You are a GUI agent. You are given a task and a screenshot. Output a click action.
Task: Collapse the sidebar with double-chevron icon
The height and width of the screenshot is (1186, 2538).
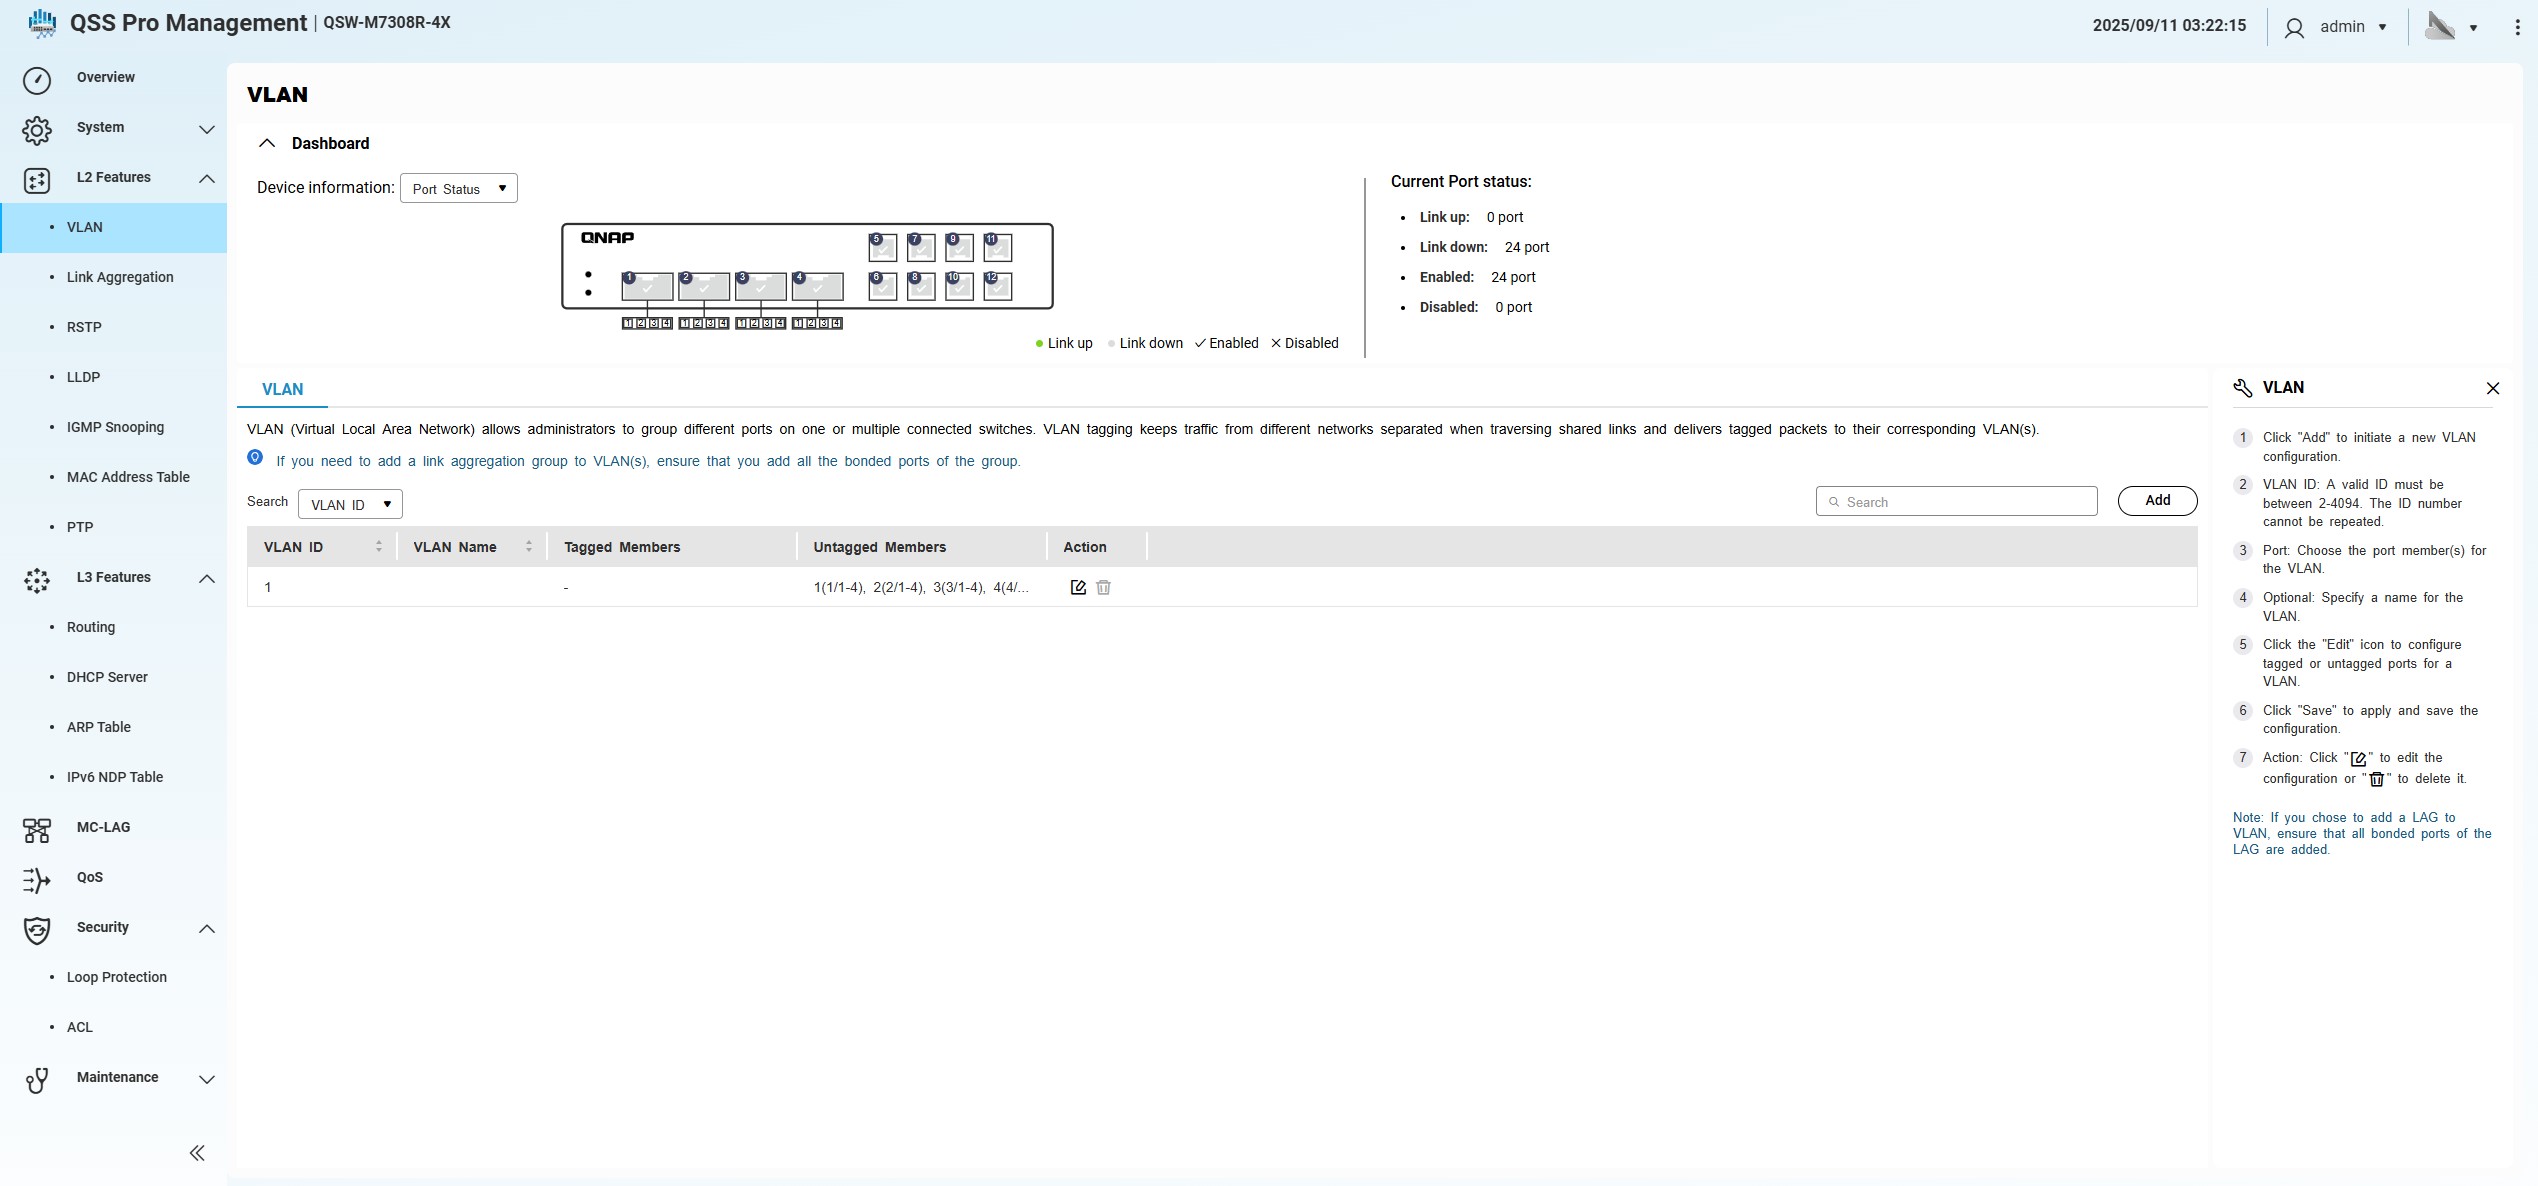(197, 1153)
